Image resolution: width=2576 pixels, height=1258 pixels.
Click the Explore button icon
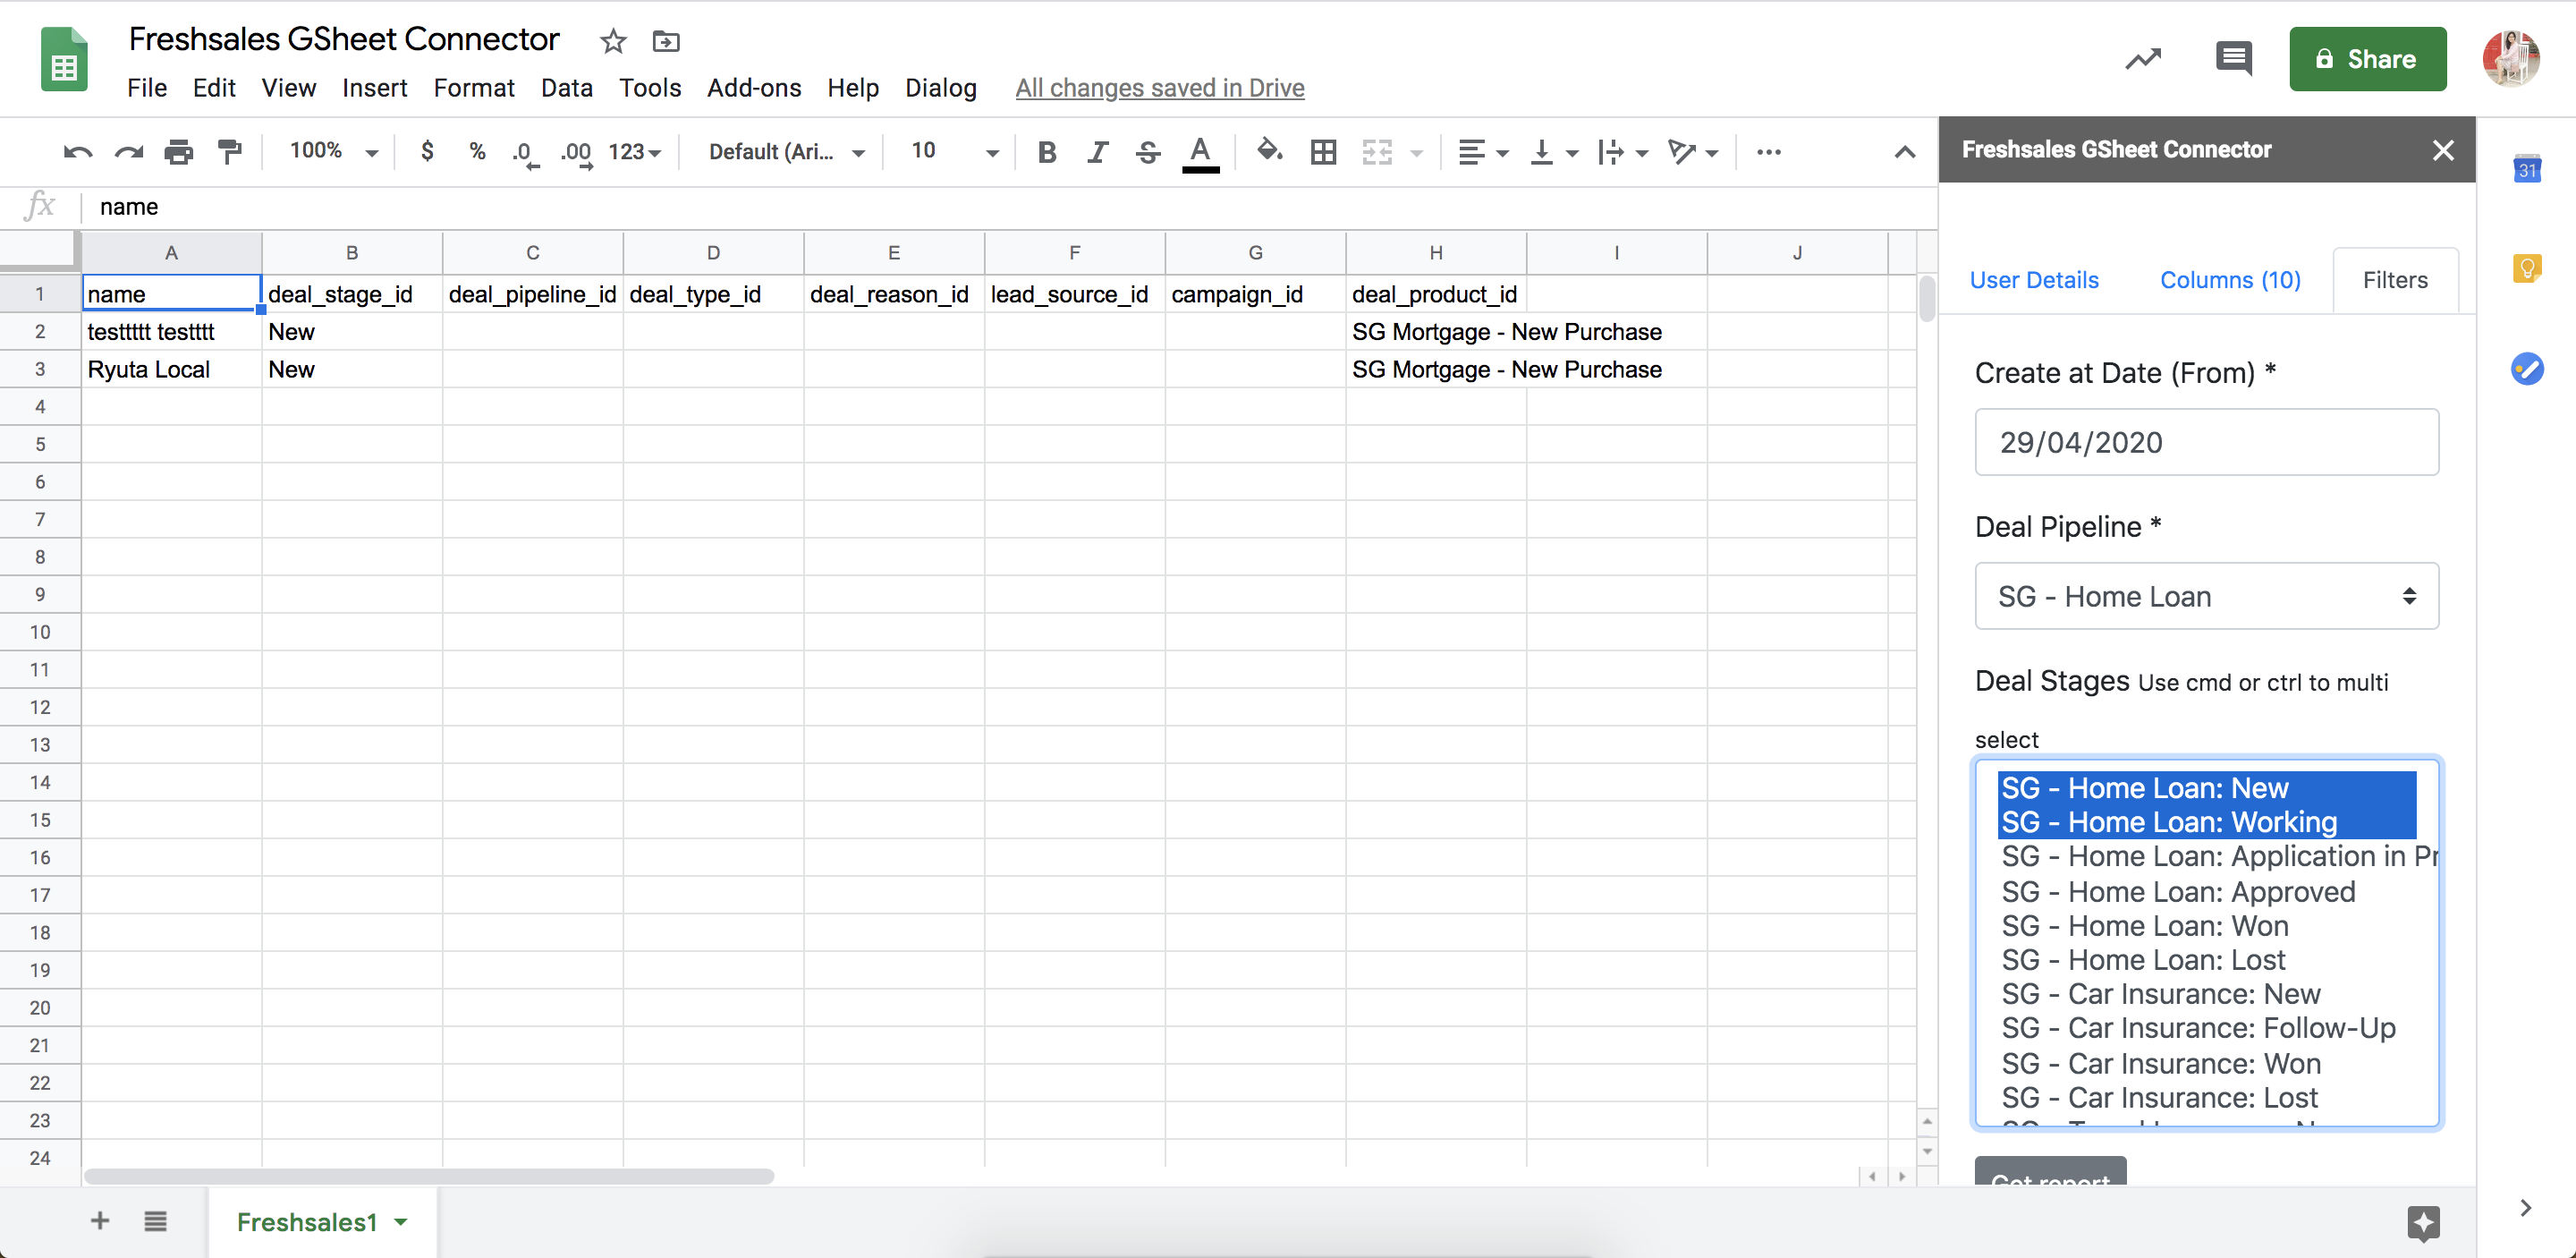2423,1222
